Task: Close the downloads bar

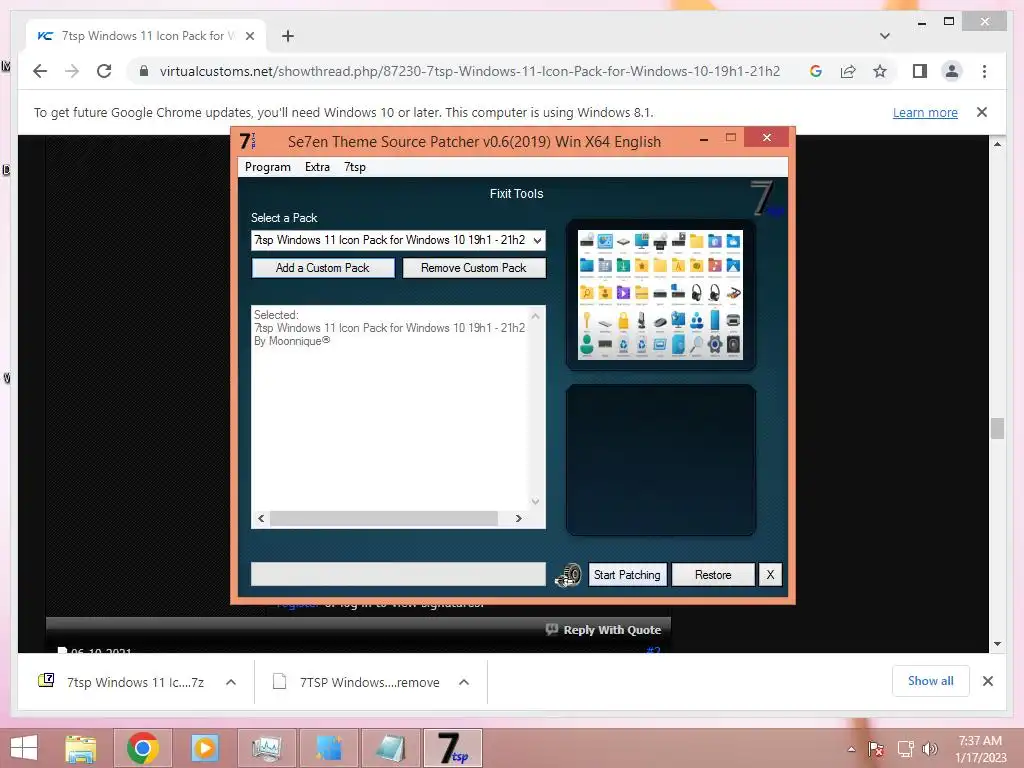Action: click(987, 681)
